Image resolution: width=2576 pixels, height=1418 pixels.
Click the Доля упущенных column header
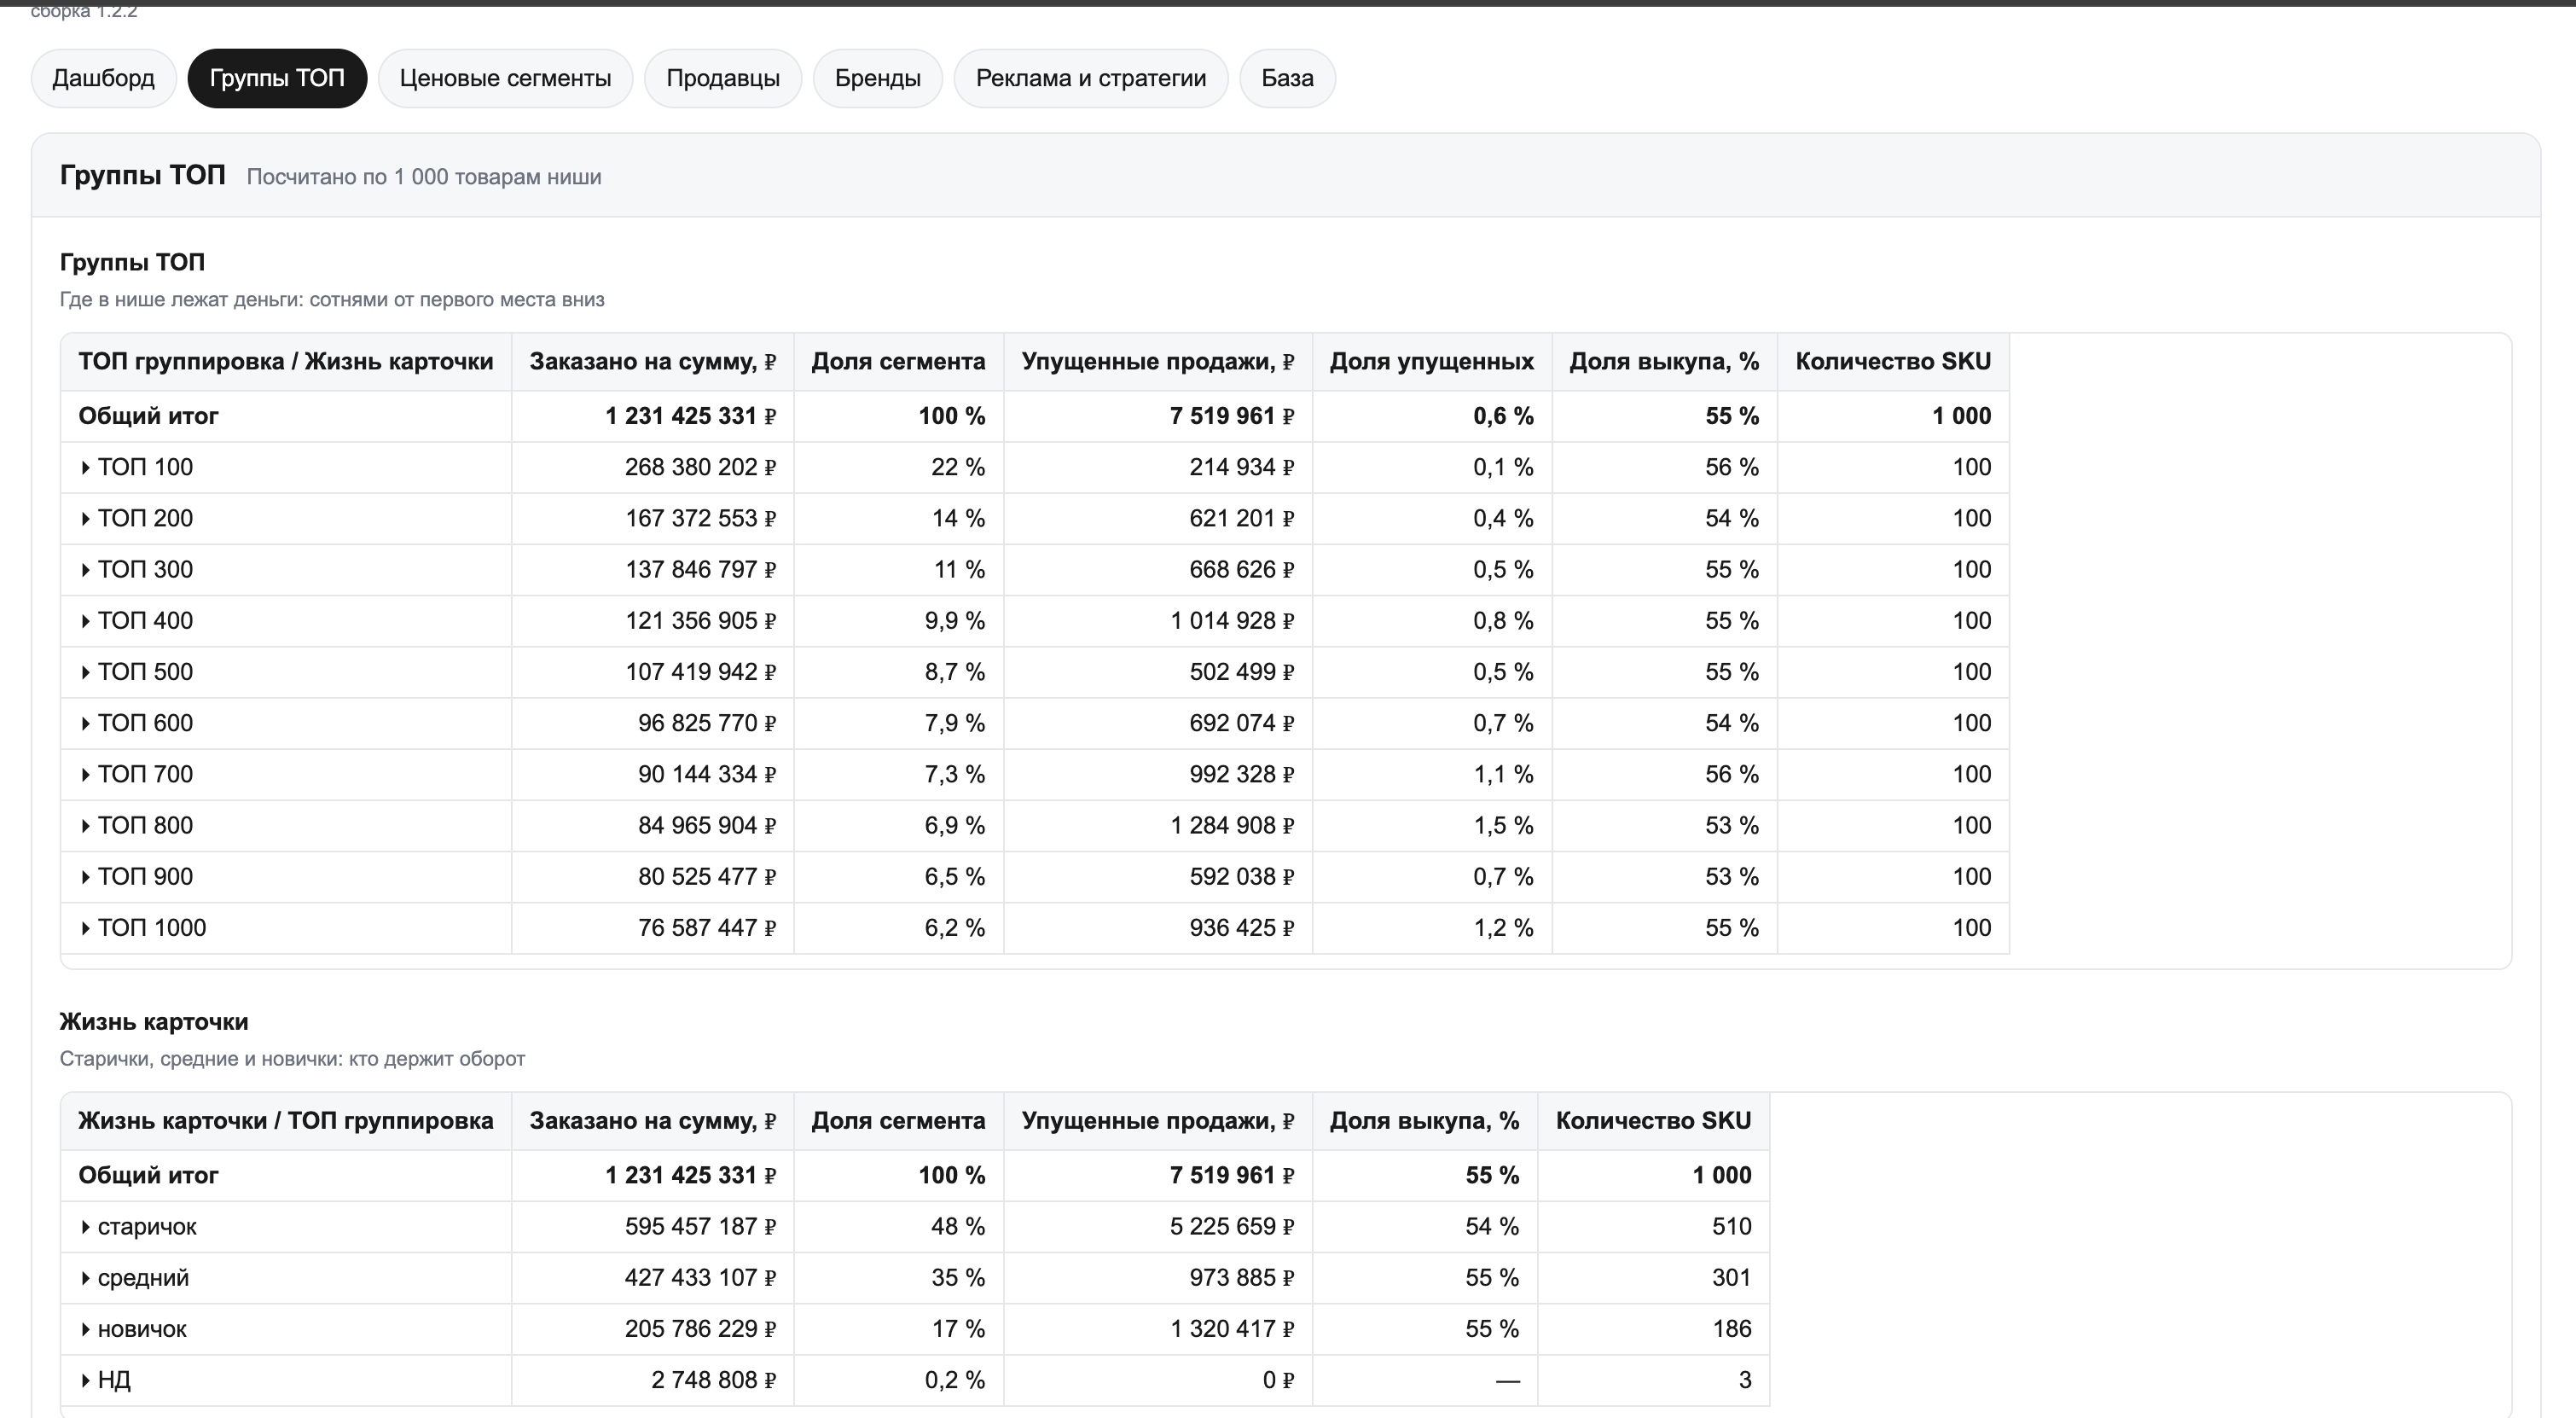[x=1431, y=362]
